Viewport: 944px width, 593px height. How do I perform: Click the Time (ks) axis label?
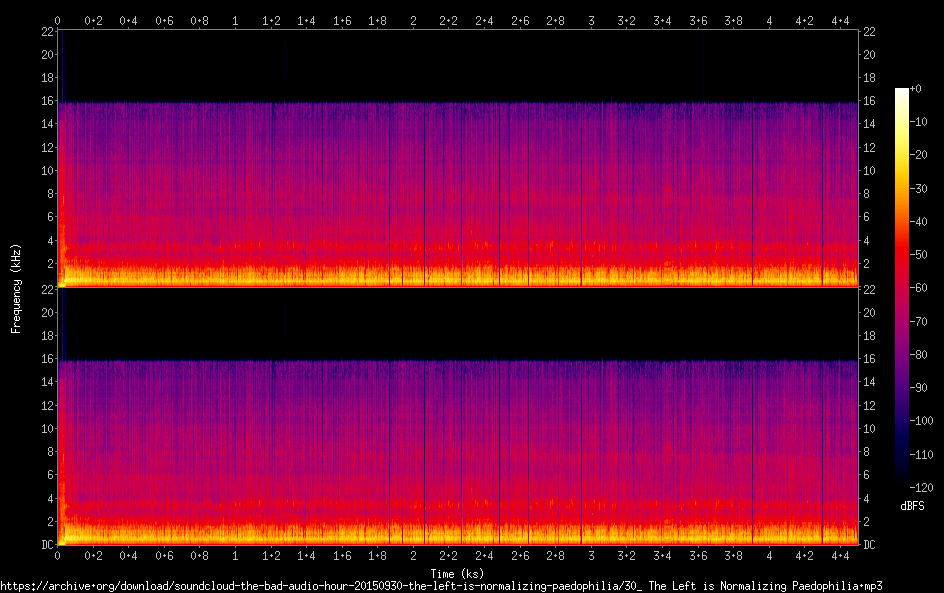click(457, 573)
